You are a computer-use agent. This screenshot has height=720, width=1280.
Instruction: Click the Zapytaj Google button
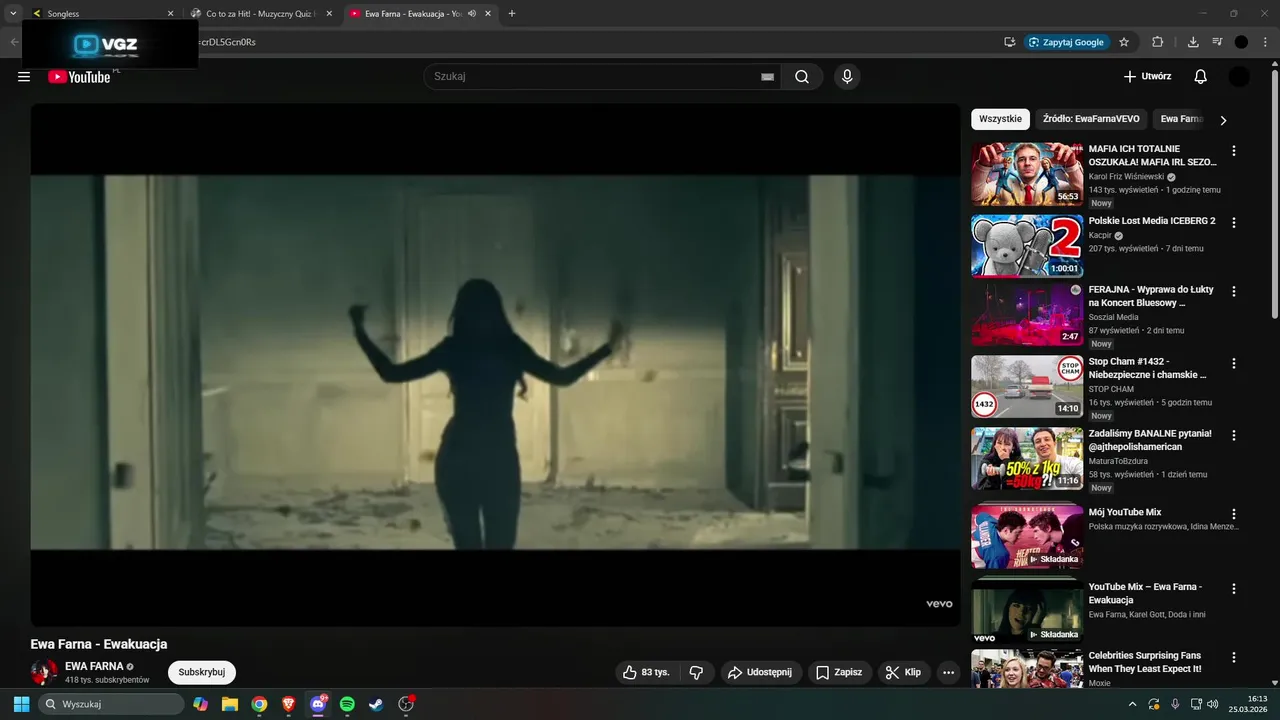1067,42
